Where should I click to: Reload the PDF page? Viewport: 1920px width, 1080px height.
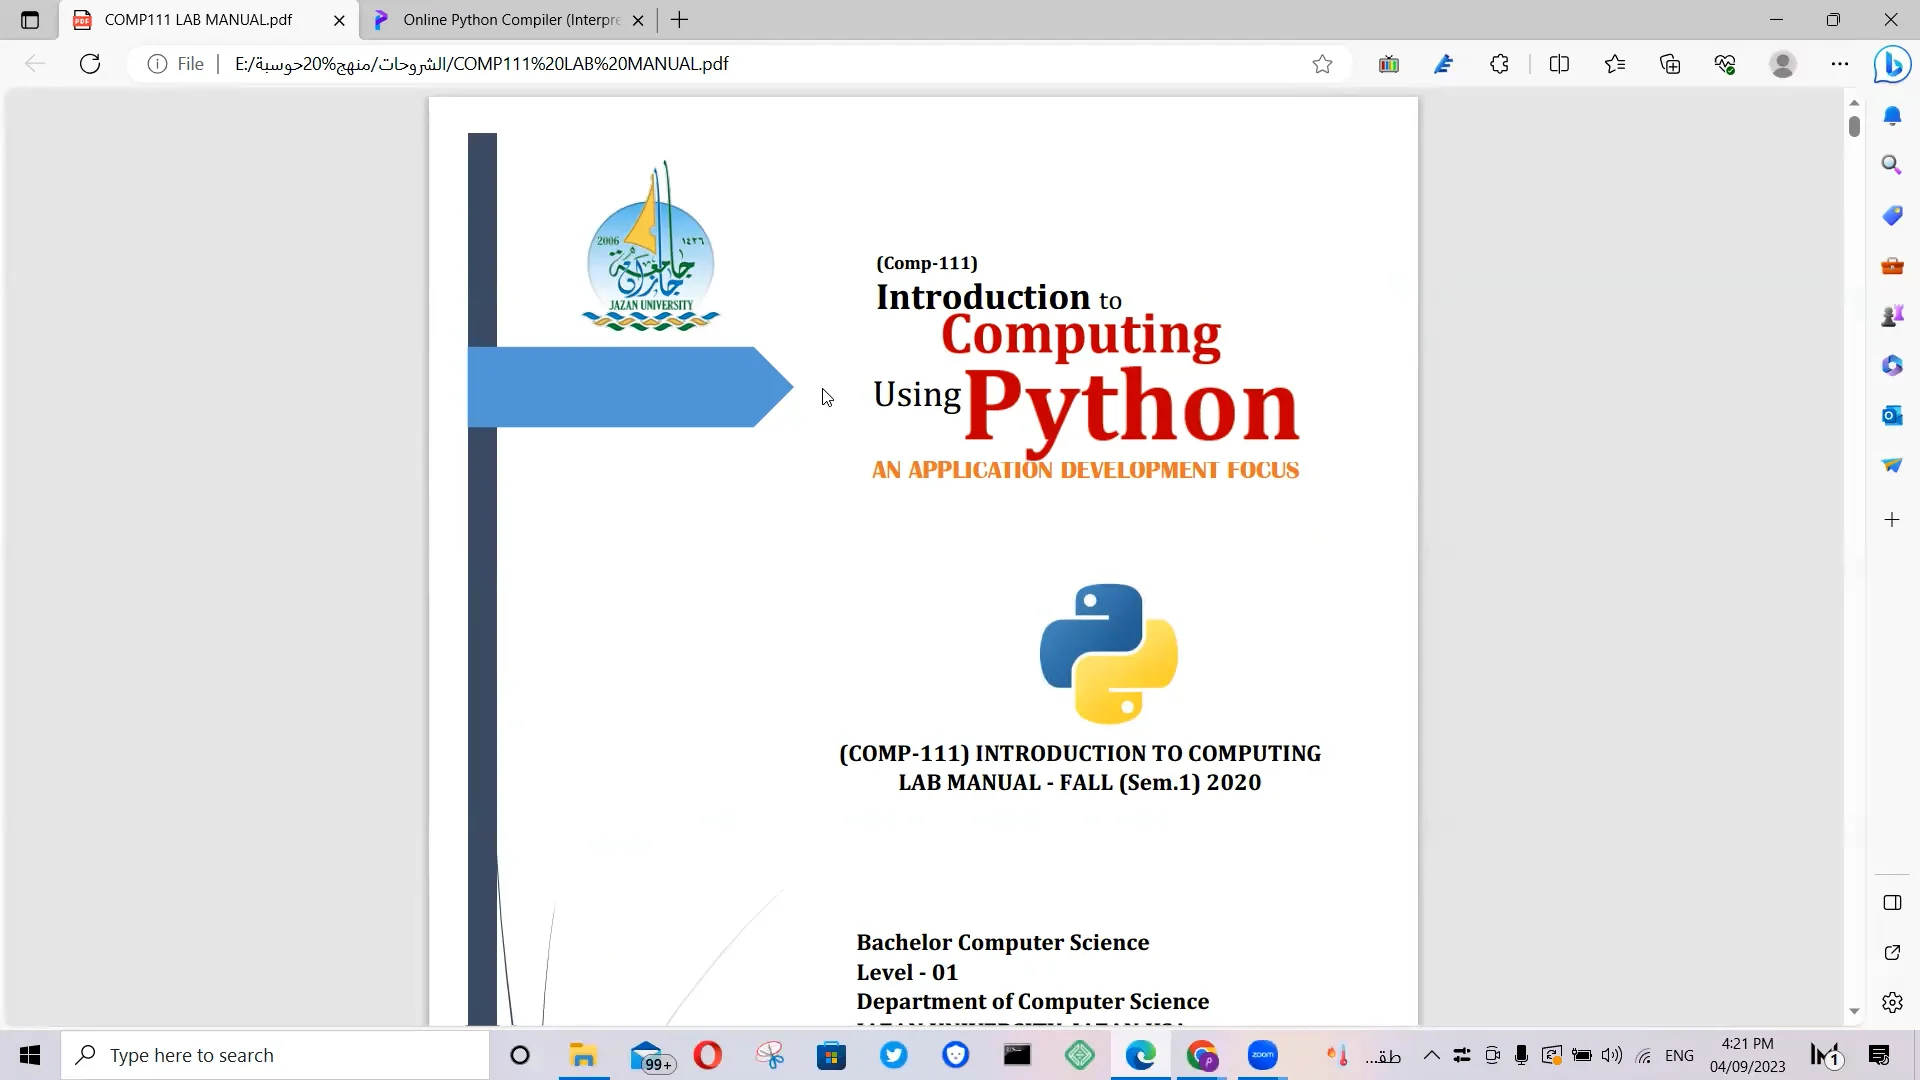click(90, 63)
